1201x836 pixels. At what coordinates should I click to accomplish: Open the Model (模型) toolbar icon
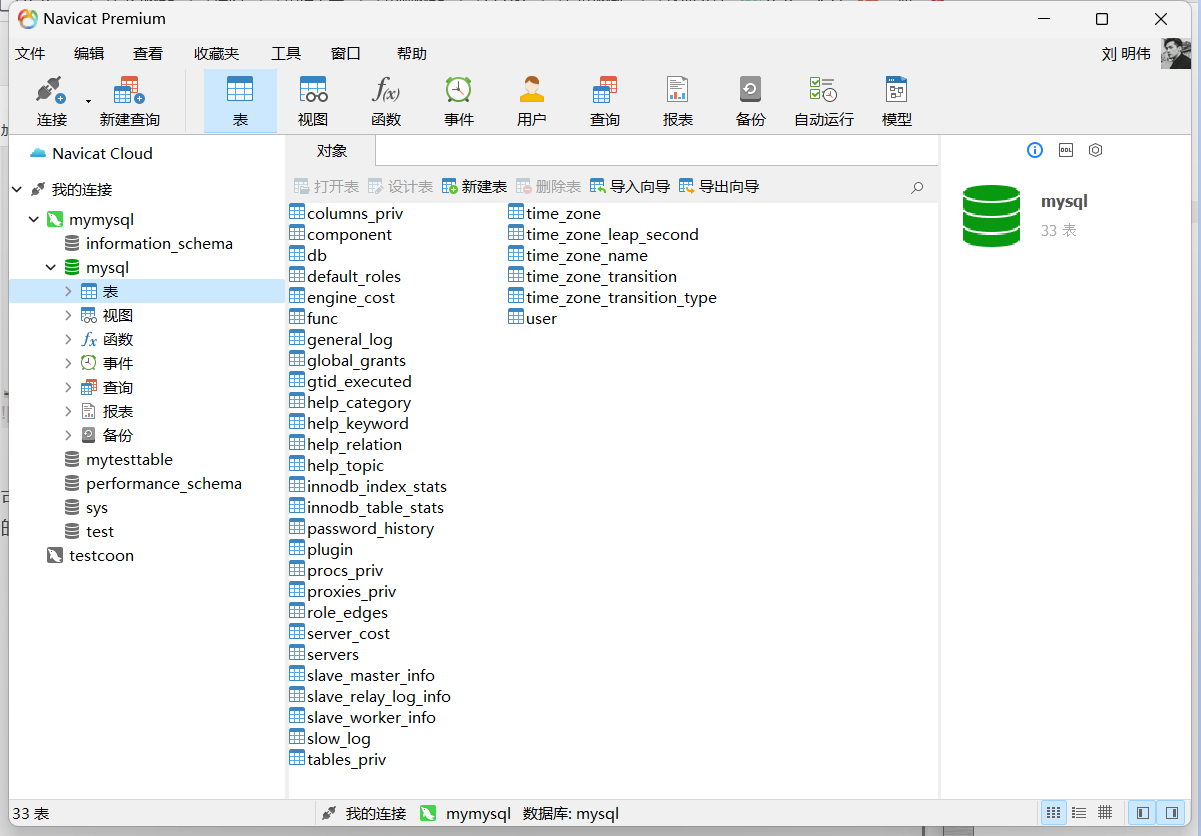(897, 102)
